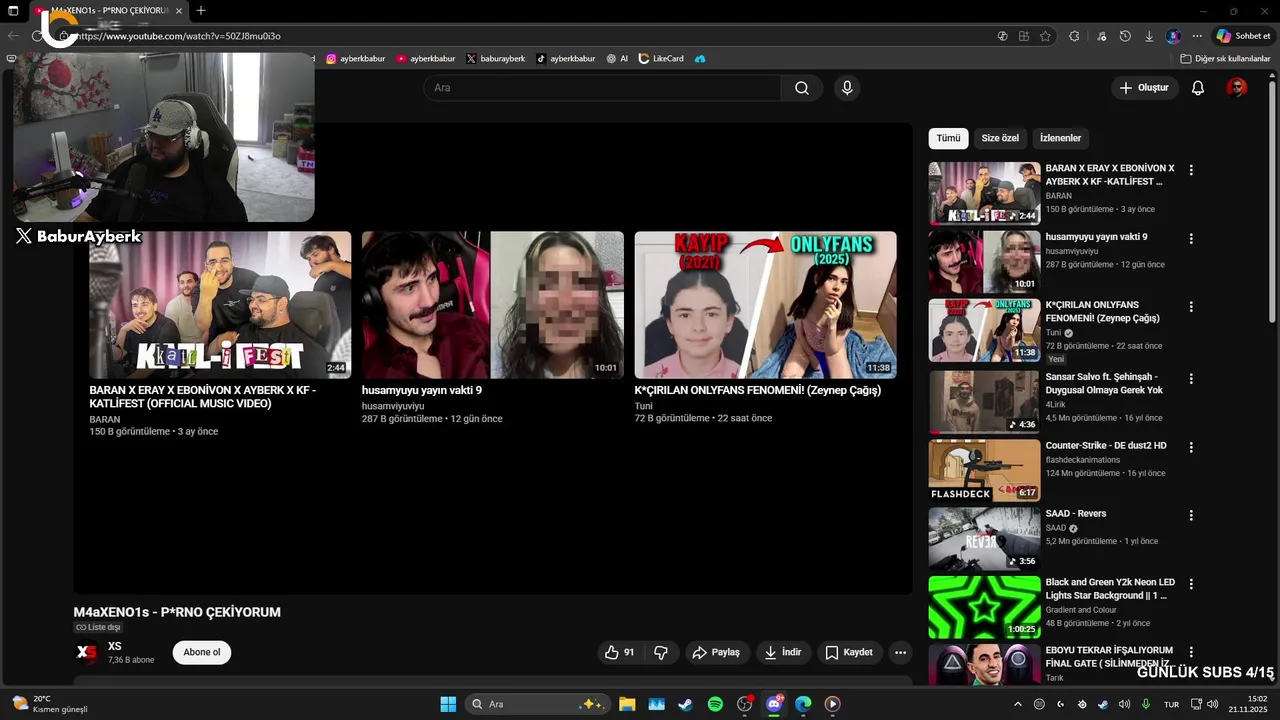Open File Explorer from the taskbar

point(627,704)
